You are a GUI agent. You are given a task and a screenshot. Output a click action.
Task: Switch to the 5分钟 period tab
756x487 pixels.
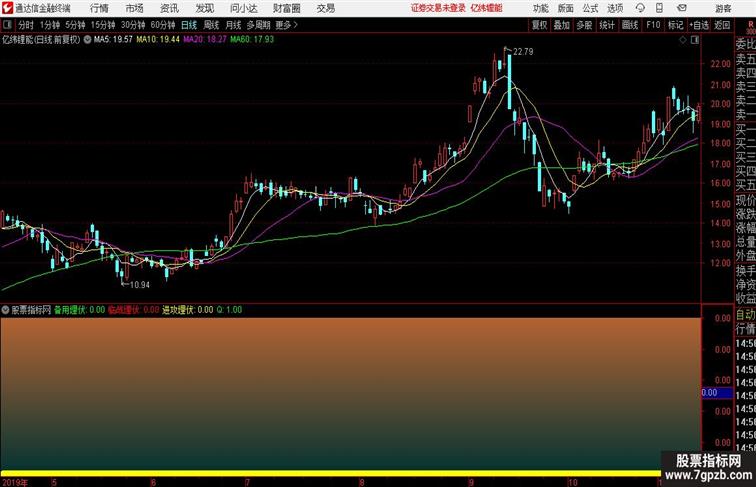(x=75, y=25)
